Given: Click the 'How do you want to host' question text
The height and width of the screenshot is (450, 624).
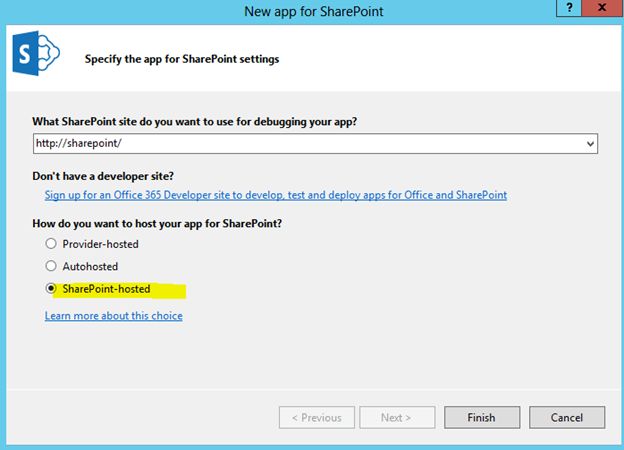Looking at the screenshot, I should pos(157,224).
